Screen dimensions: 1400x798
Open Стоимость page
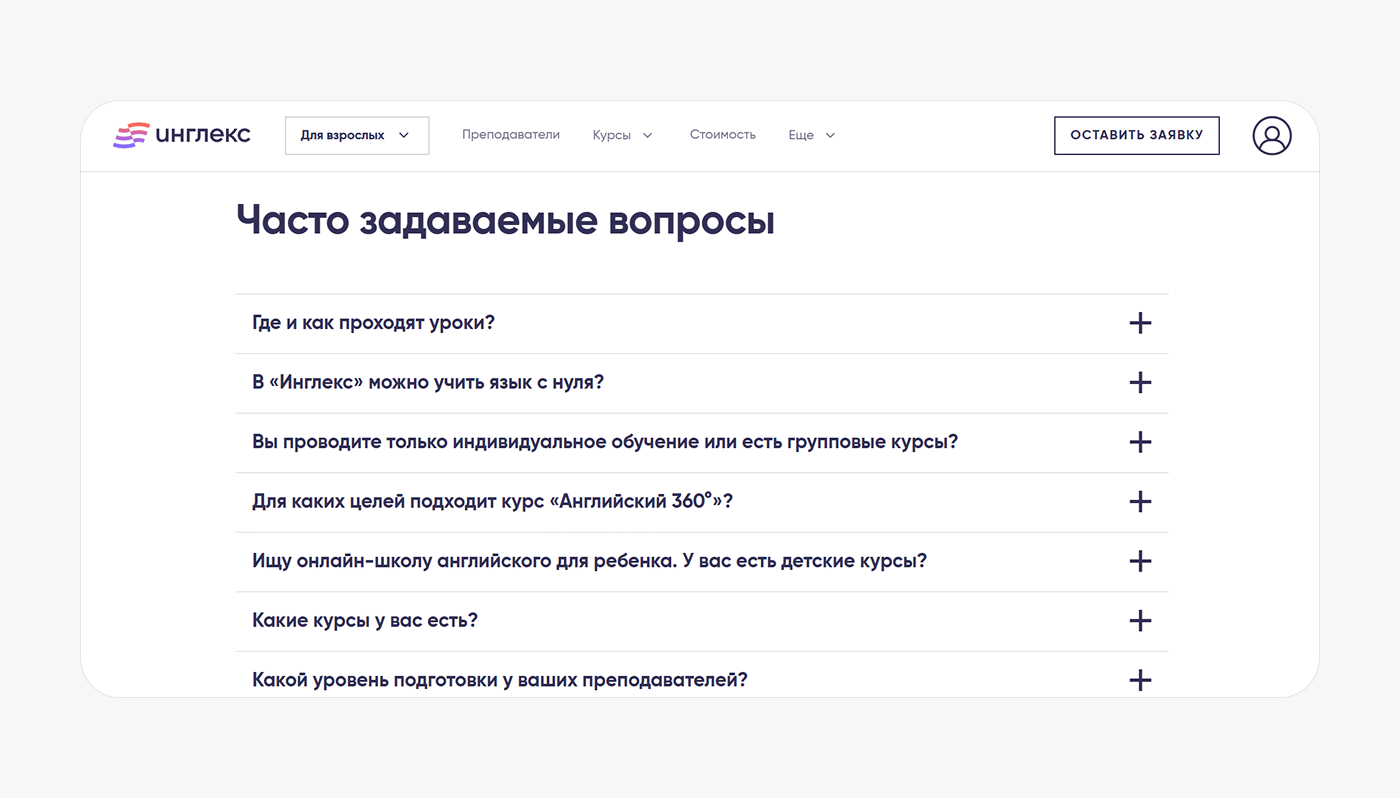[723, 135]
